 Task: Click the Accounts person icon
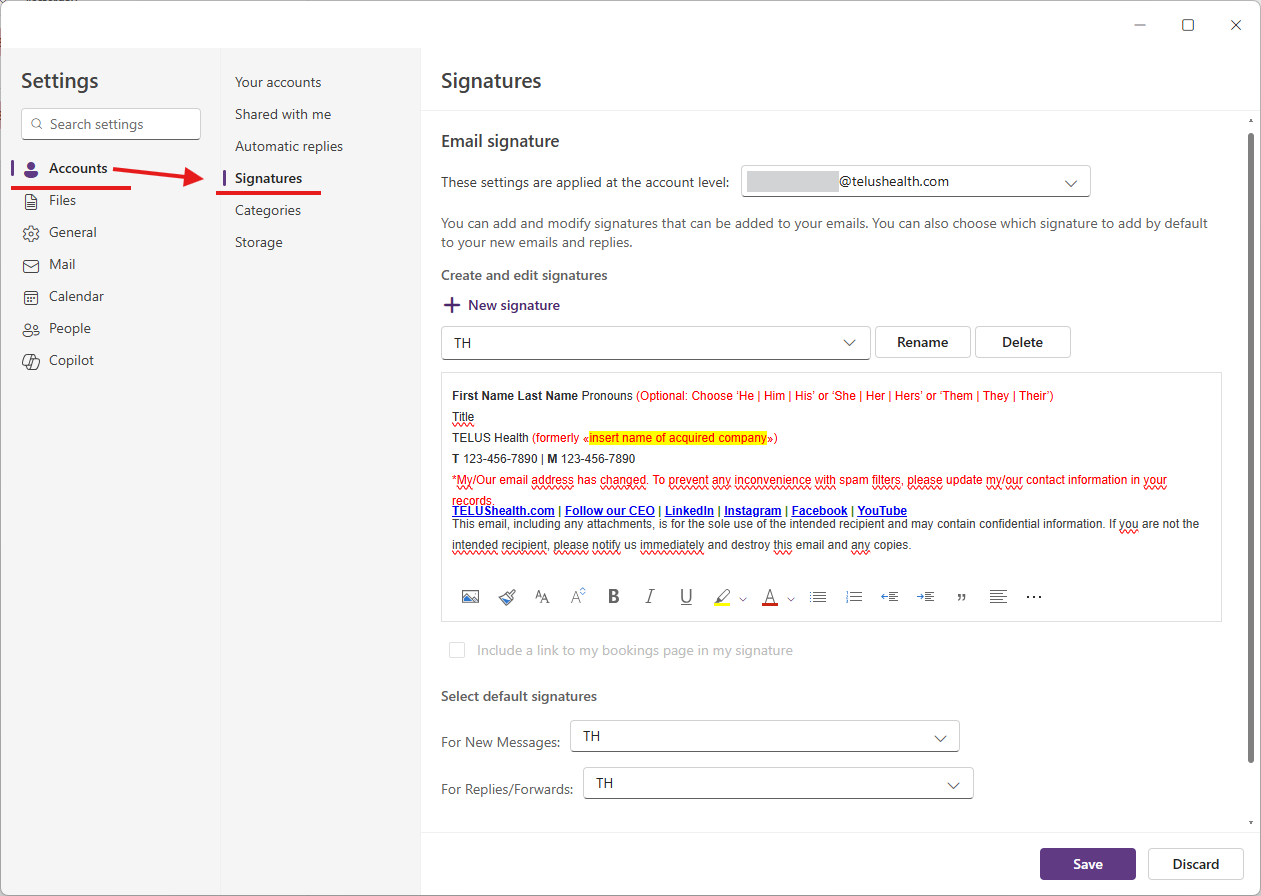(31, 169)
